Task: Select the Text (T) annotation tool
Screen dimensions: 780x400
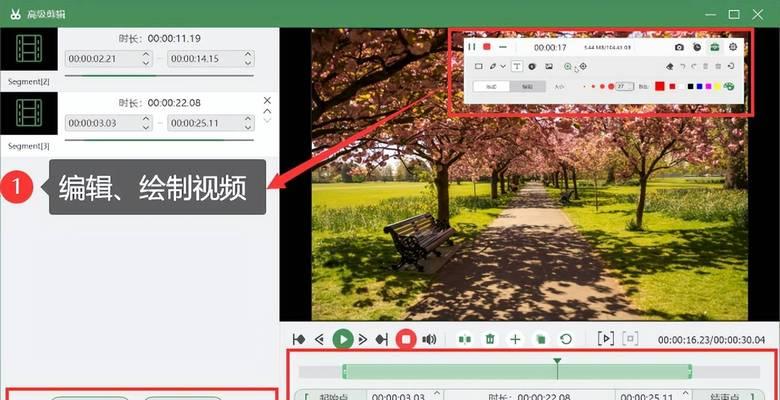Action: (x=517, y=66)
